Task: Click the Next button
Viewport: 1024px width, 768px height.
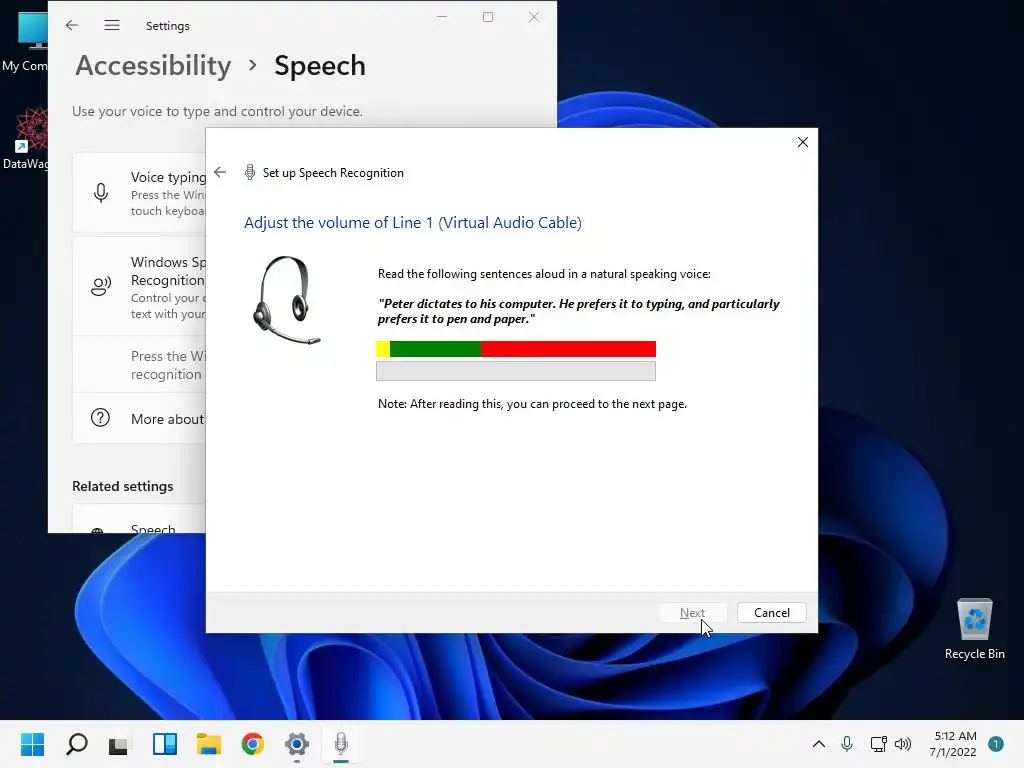Action: click(x=692, y=613)
